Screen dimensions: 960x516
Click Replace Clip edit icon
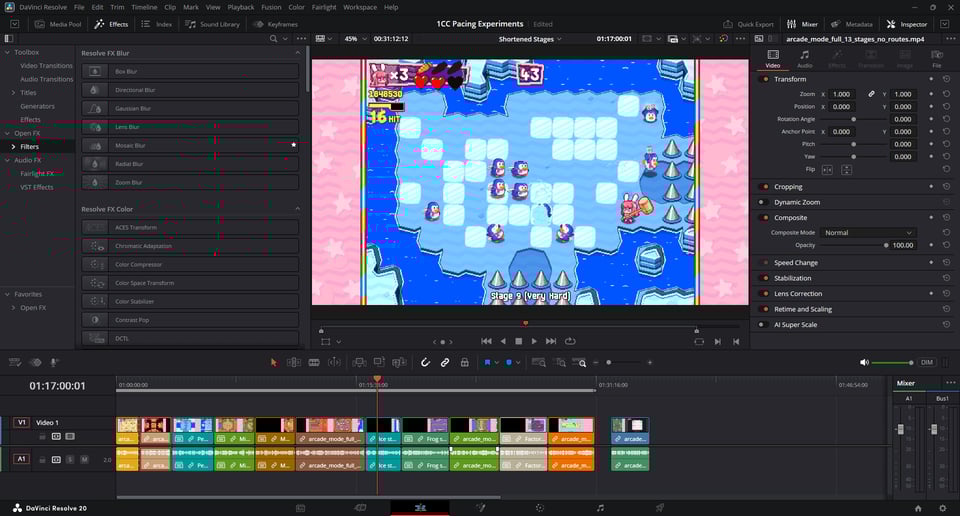(399, 362)
